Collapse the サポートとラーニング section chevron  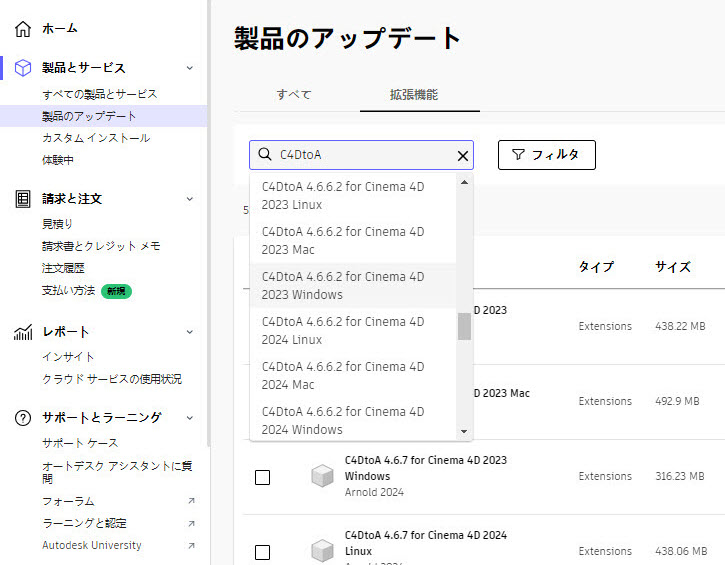pos(190,418)
